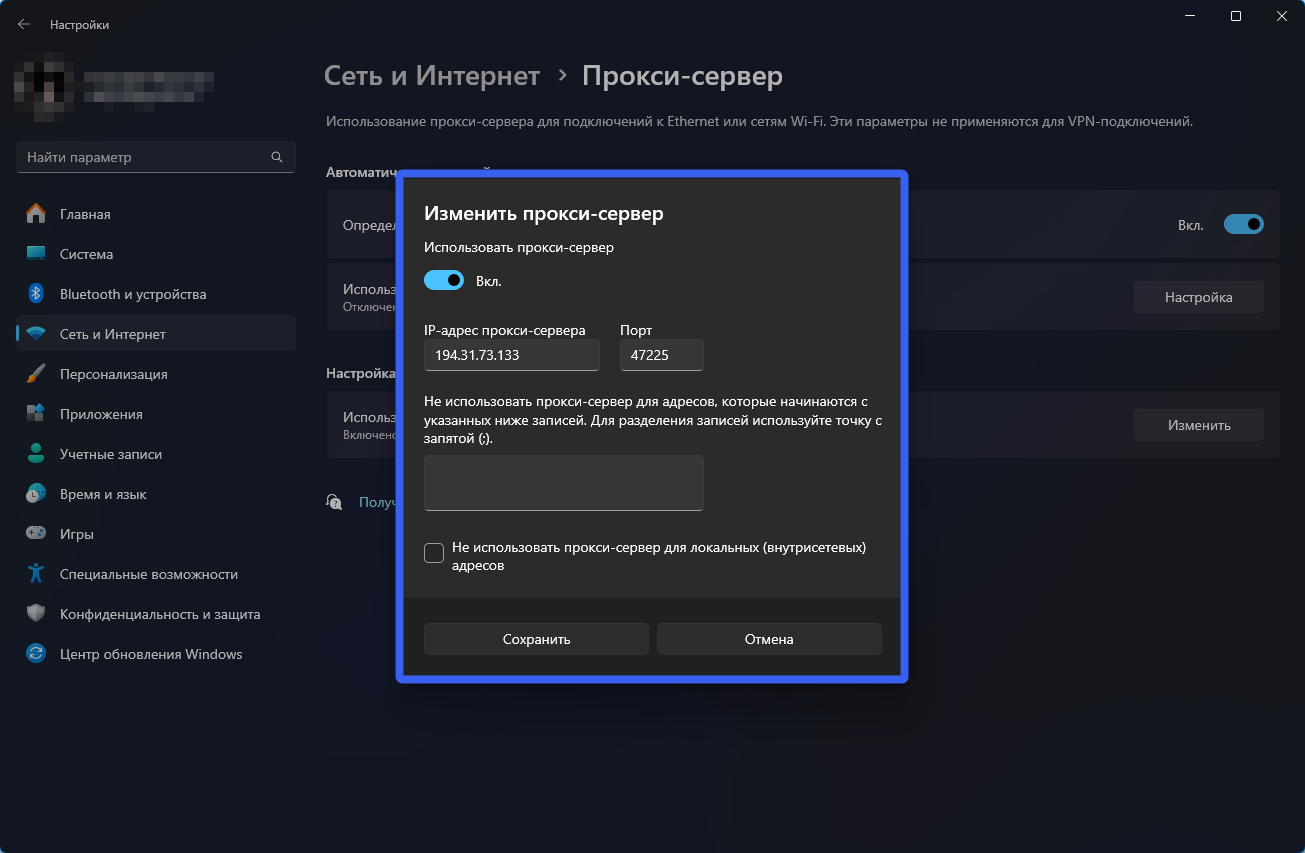Toggle the automatic detection Вкл. switch
This screenshot has height=853, width=1305.
pos(1243,225)
